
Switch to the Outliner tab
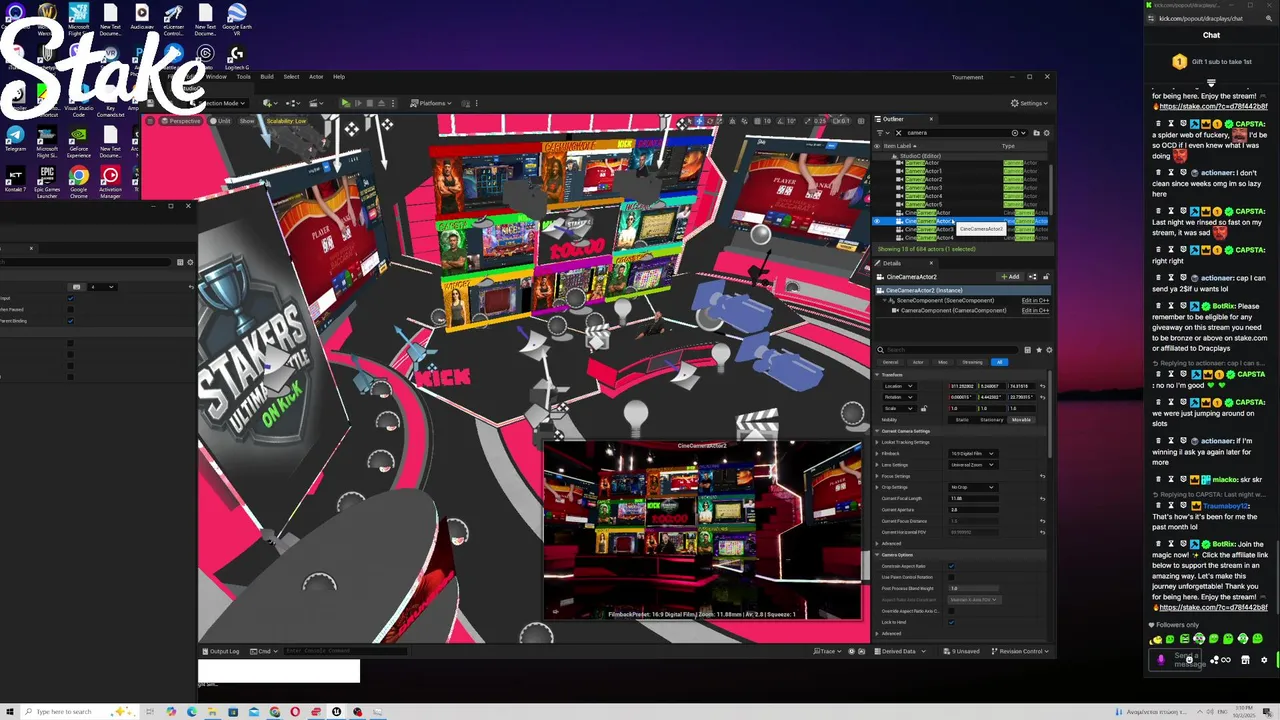893,119
